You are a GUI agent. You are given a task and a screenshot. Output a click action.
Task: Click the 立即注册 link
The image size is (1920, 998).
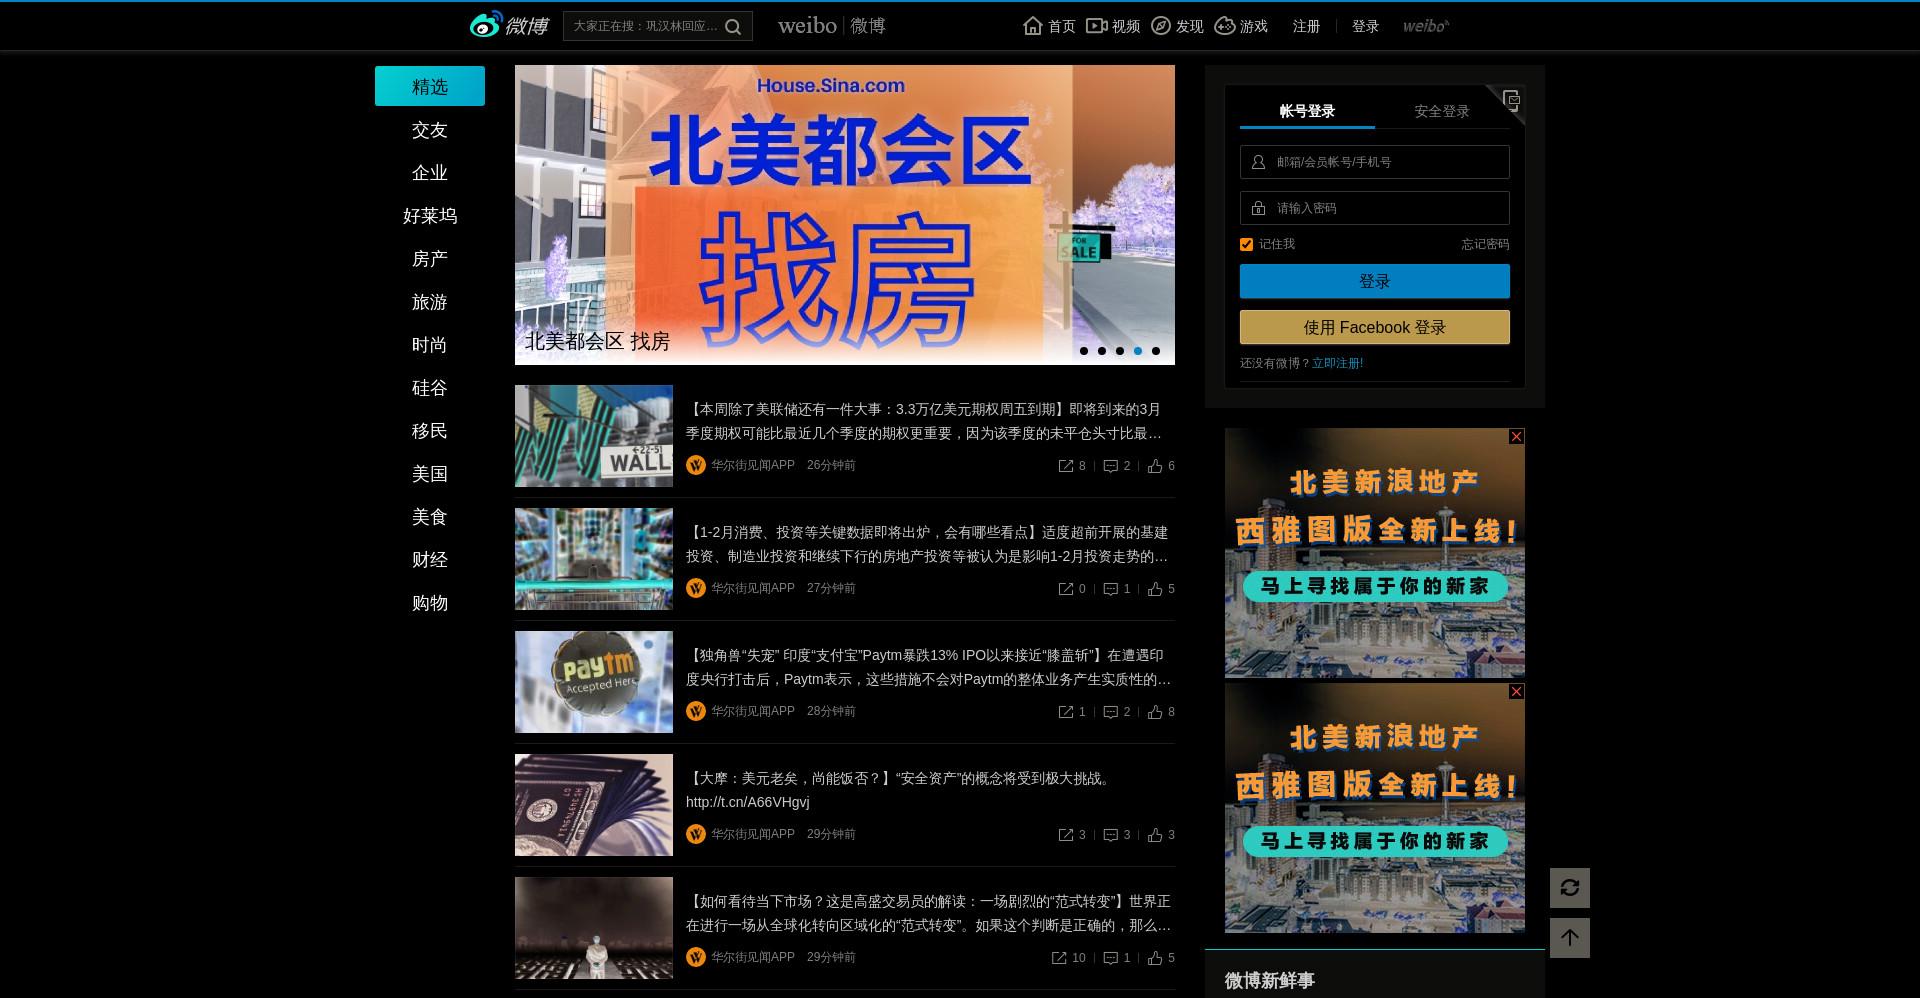tap(1337, 363)
